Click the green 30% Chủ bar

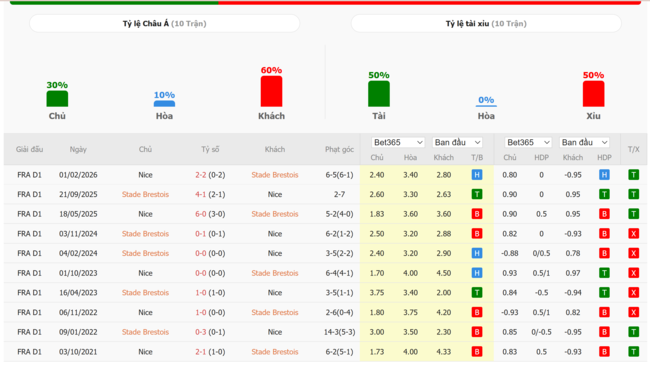coord(57,99)
